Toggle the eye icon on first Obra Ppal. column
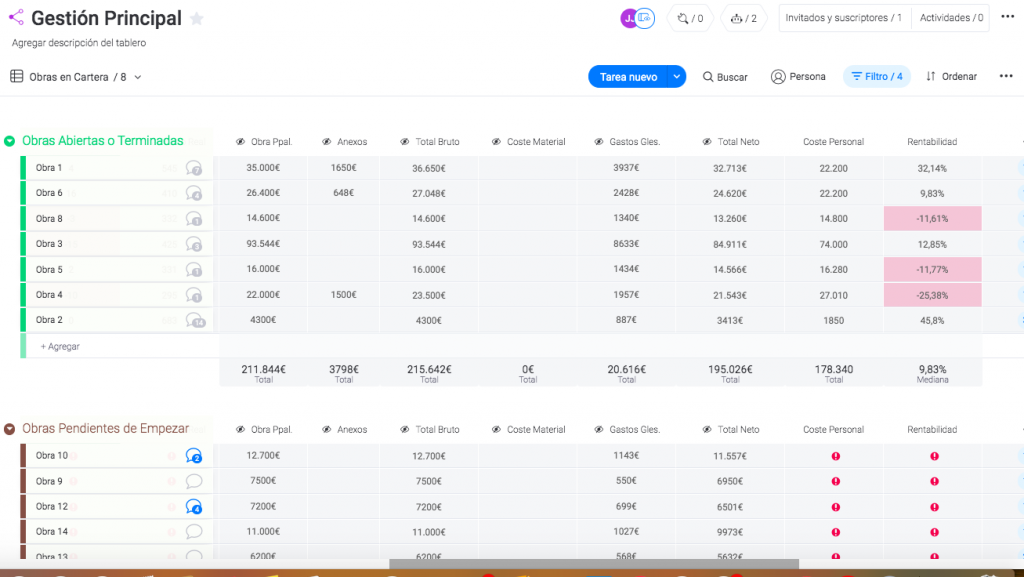Screen dimensions: 1024x577 [x=240, y=142]
